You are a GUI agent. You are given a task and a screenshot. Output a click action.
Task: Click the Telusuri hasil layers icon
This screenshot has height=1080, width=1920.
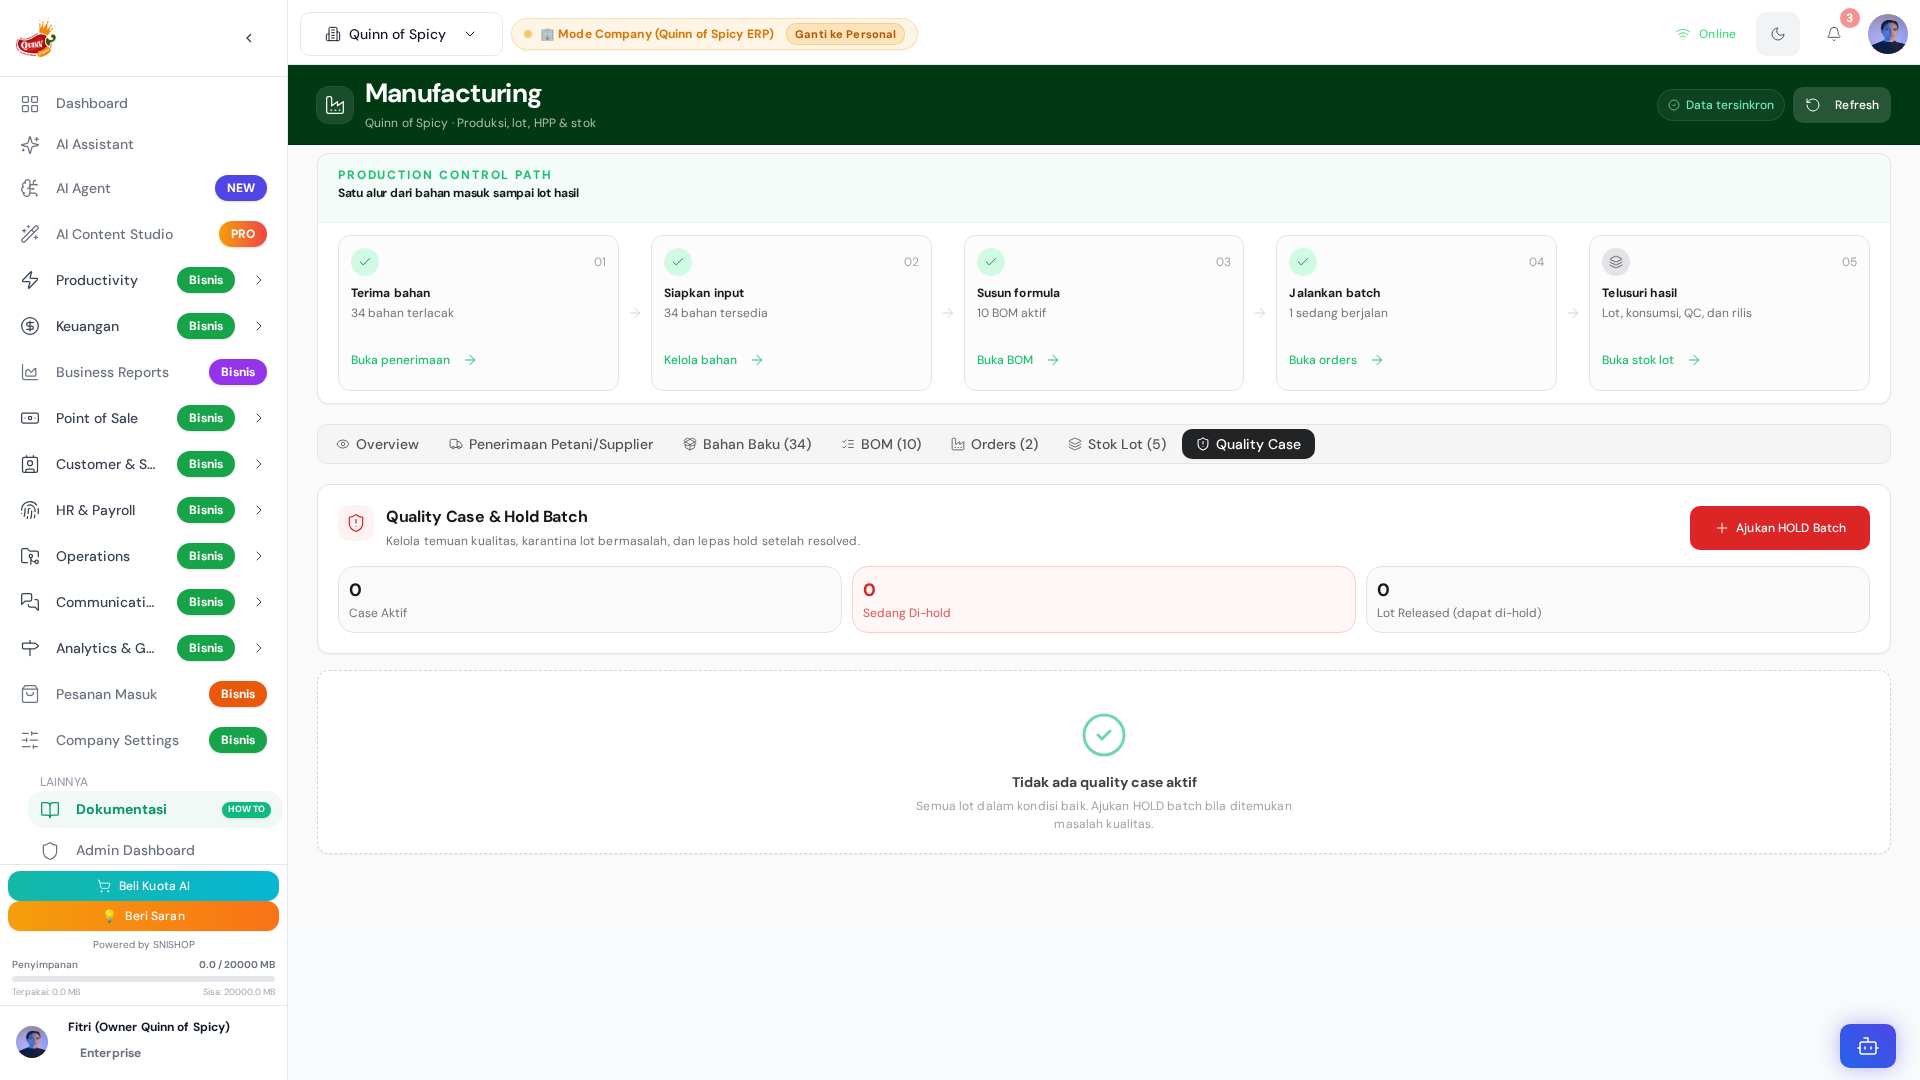coord(1616,262)
